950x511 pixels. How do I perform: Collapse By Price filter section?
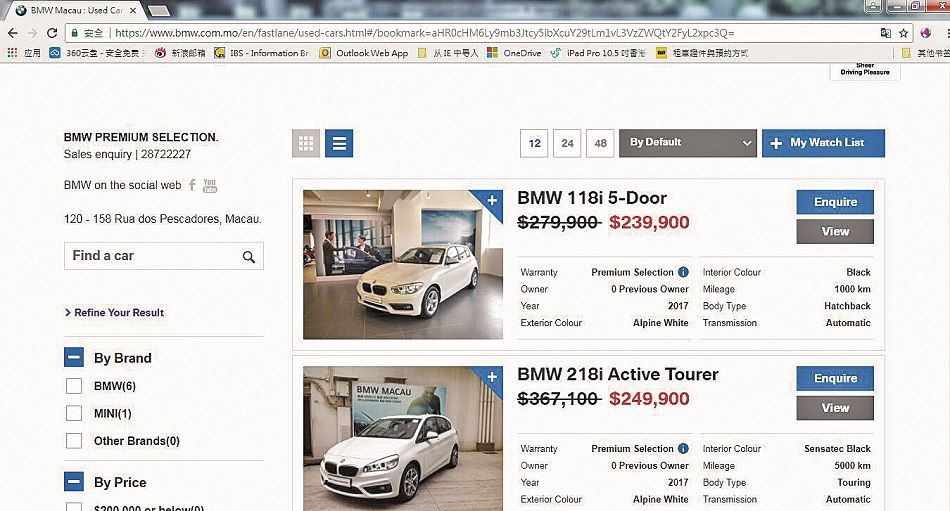click(x=74, y=482)
